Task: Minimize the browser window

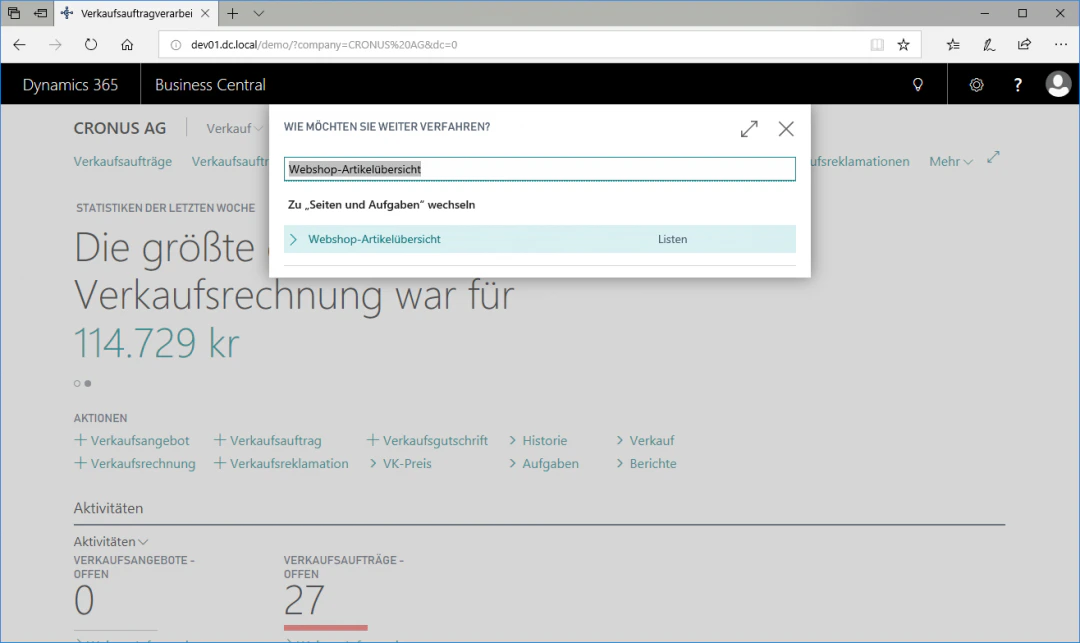Action: pos(984,13)
